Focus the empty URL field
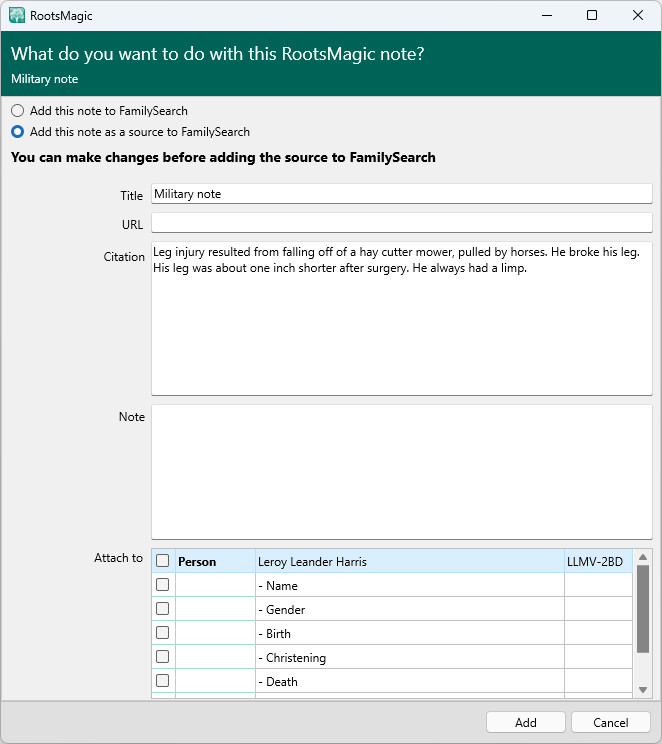 click(x=401, y=223)
